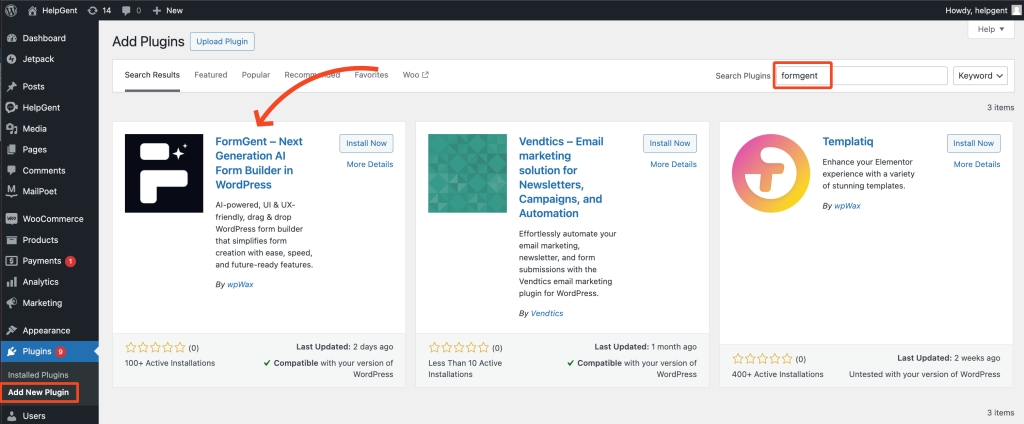Click the Templatiq plugin logo thumbnail
1024x424 pixels.
[x=771, y=173]
